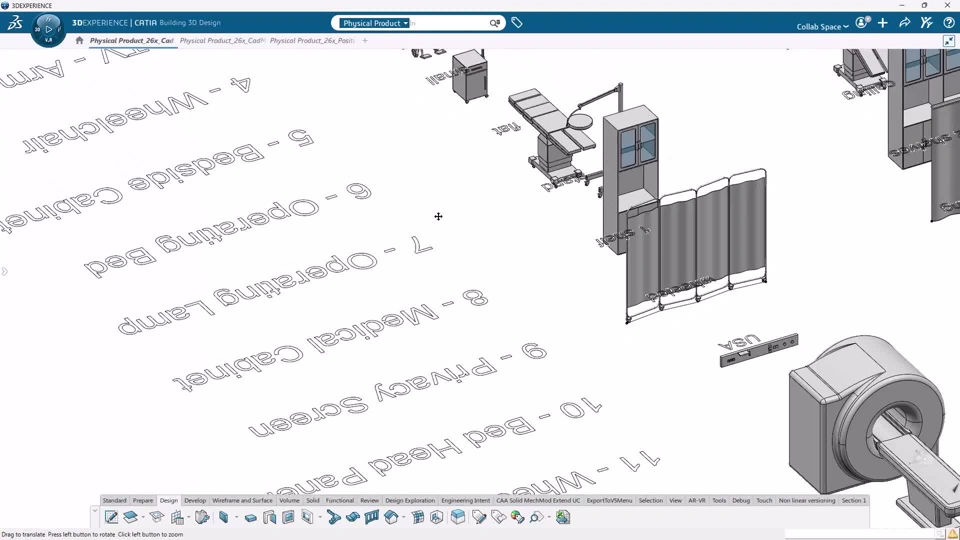Open the help question mark icon
Viewport: 960px width, 540px height.
pos(949,23)
